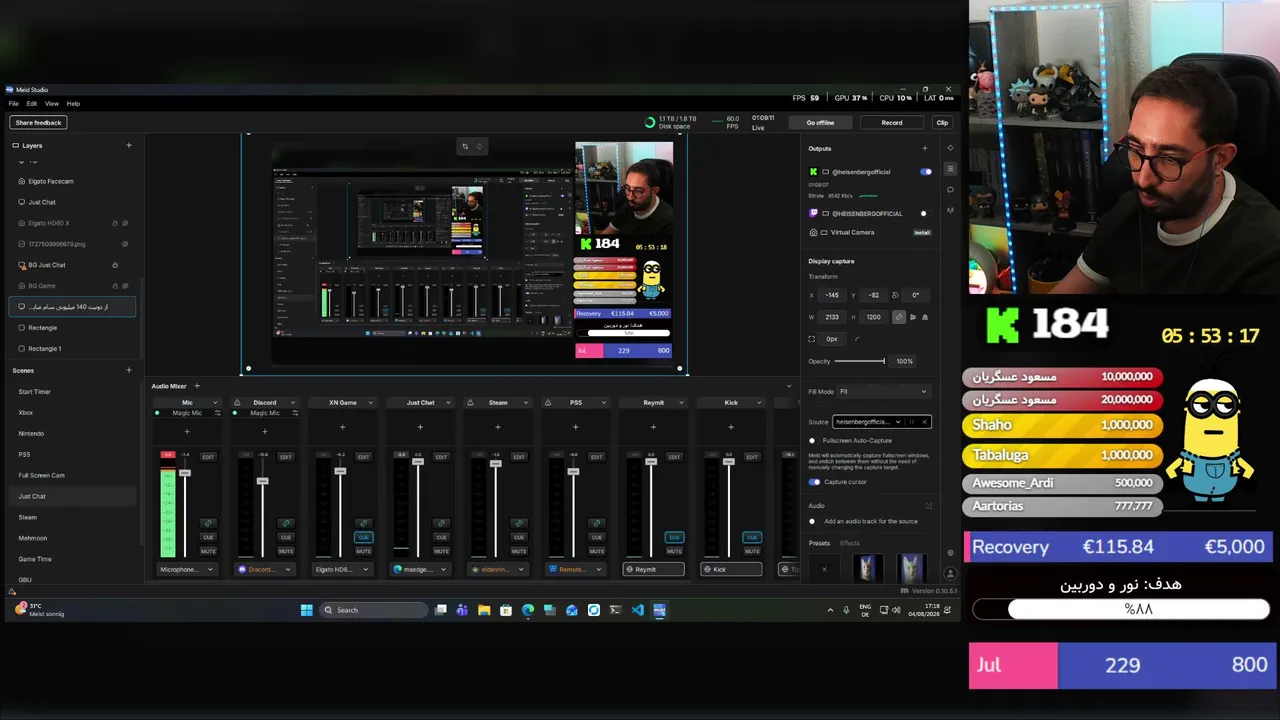Link the Just Chat channel audio
The width and height of the screenshot is (1280, 720).
[x=441, y=523]
